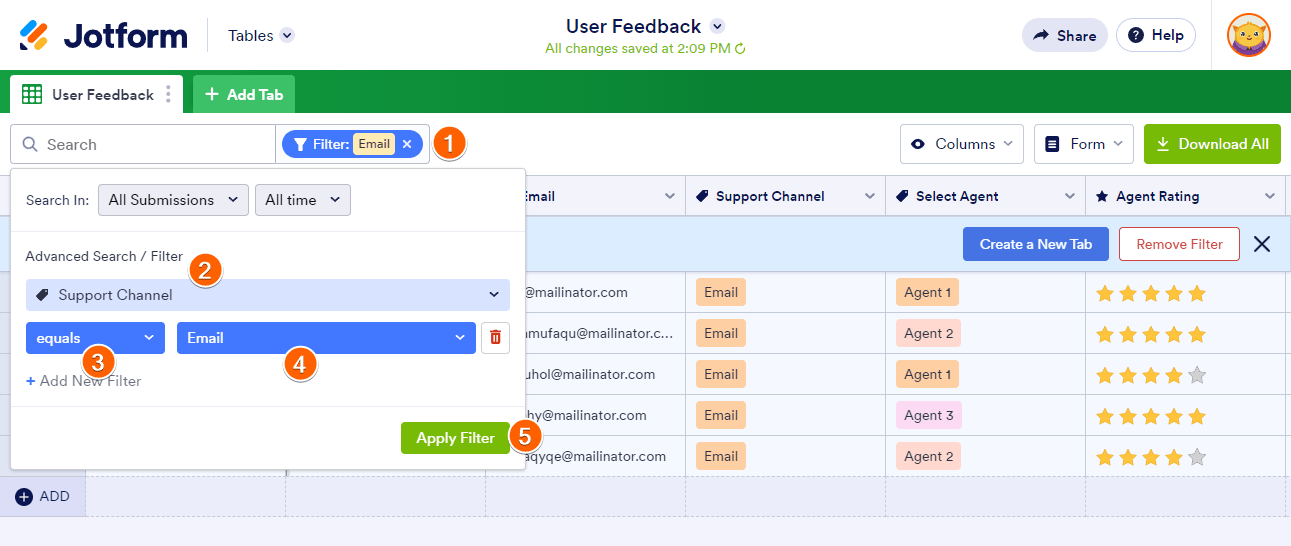Image resolution: width=1291 pixels, height=546 pixels.
Task: Open the Columns visibility menu
Action: click(x=961, y=144)
